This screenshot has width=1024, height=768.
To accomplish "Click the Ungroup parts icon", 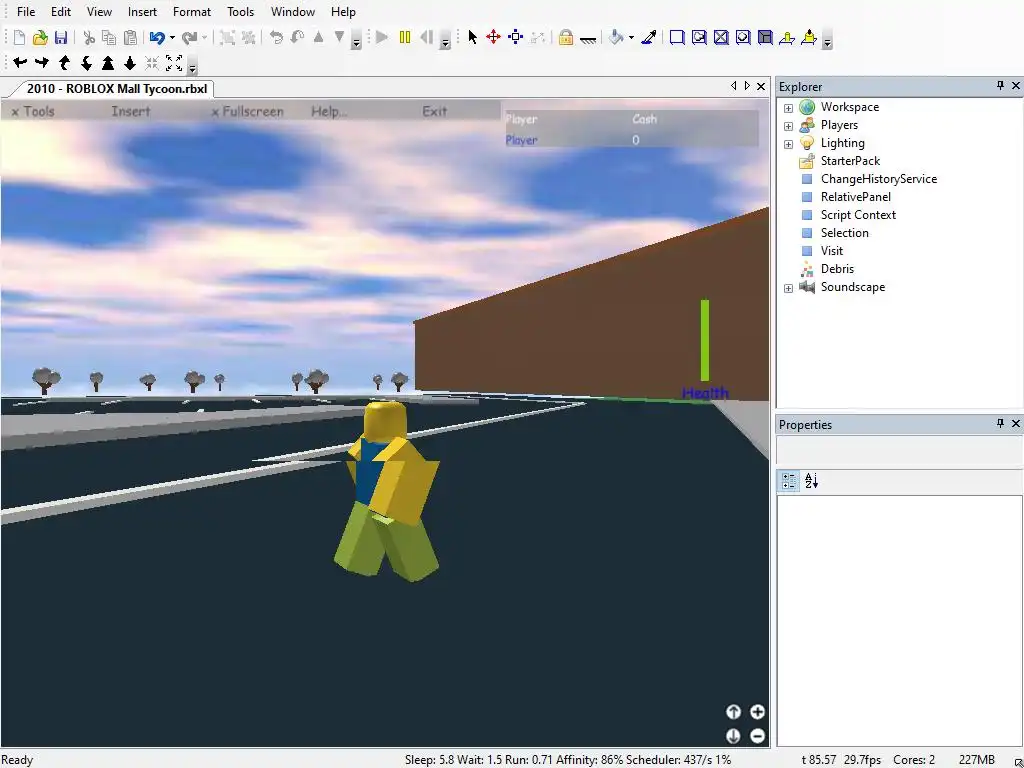I will click(x=248, y=38).
